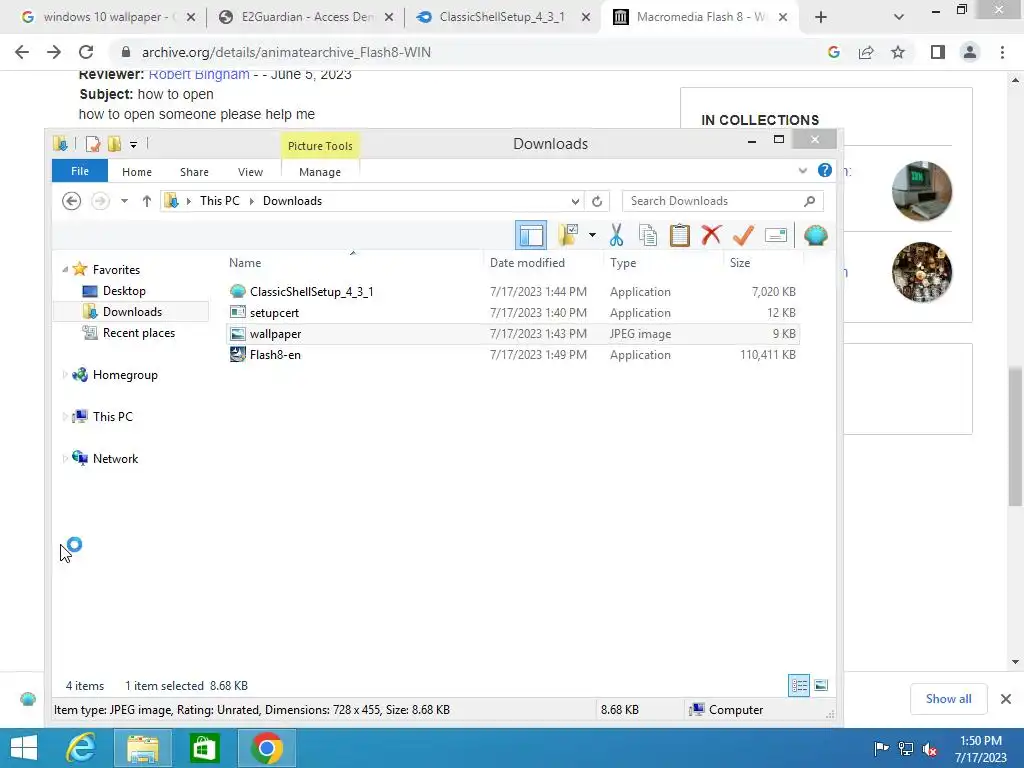Screen dimensions: 1024x768
Task: Select Downloads in the navigation pane
Action: pos(131,312)
